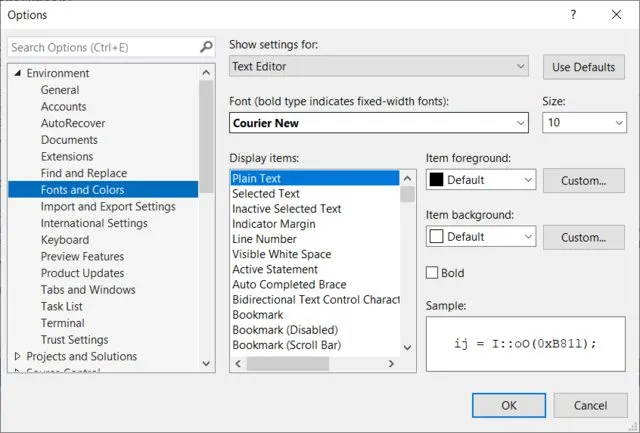This screenshot has width=640, height=433.
Task: Click the Item foreground black color swatch
Action: 436,181
